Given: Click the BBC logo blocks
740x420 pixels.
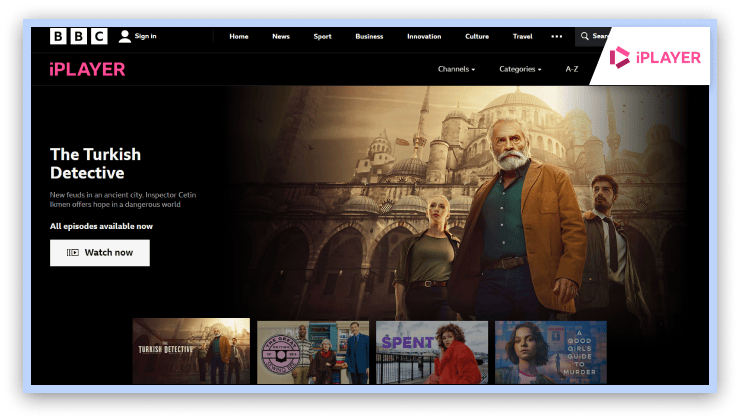Looking at the screenshot, I should click(x=79, y=36).
